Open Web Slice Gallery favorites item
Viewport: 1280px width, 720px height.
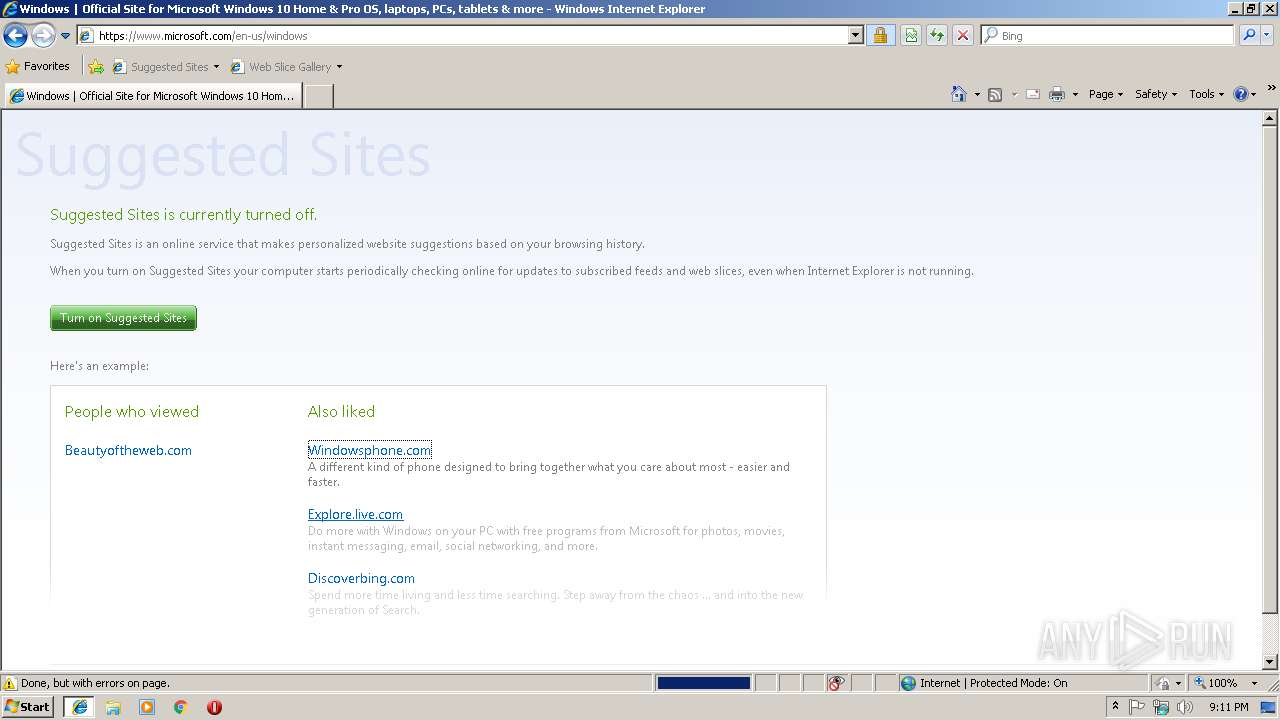pos(287,67)
